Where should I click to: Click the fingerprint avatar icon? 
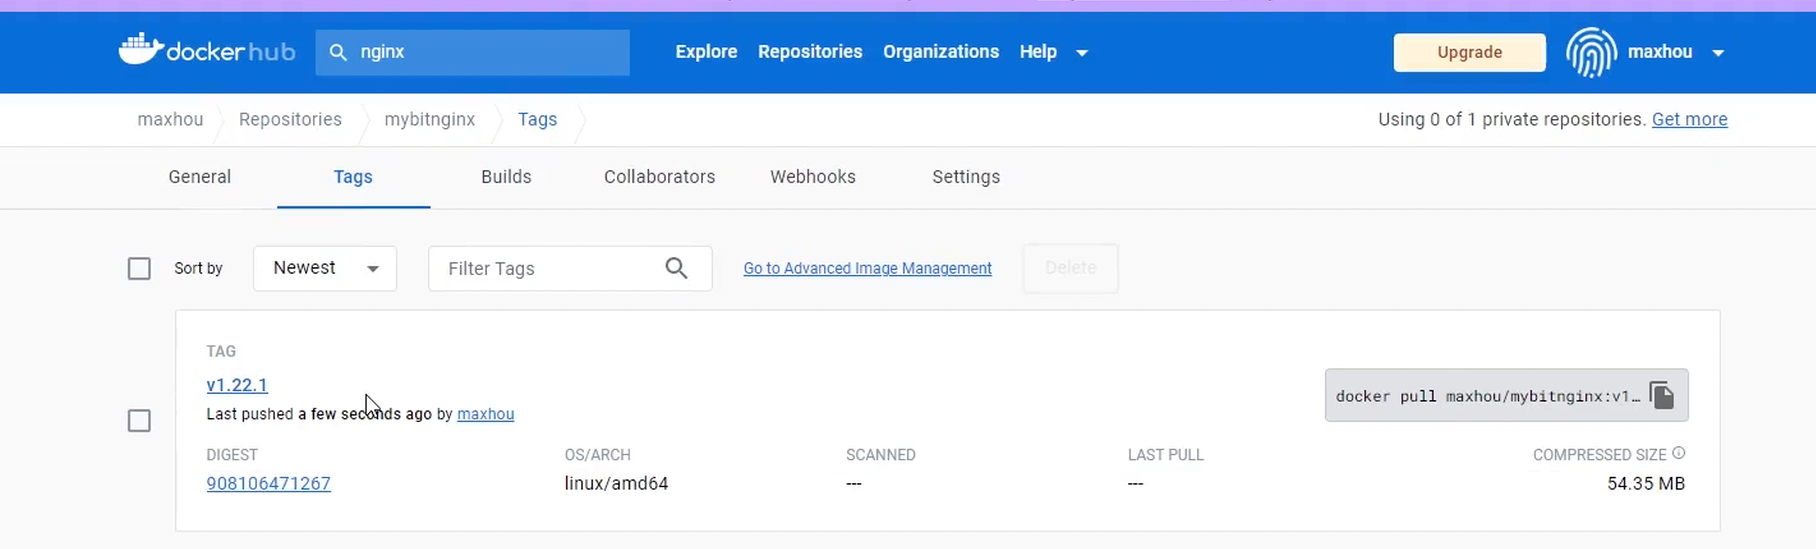(1591, 52)
